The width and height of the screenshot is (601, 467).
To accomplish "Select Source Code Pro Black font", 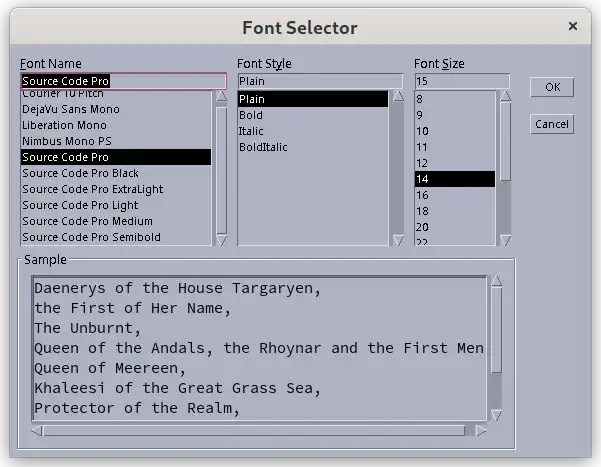I will coord(116,173).
